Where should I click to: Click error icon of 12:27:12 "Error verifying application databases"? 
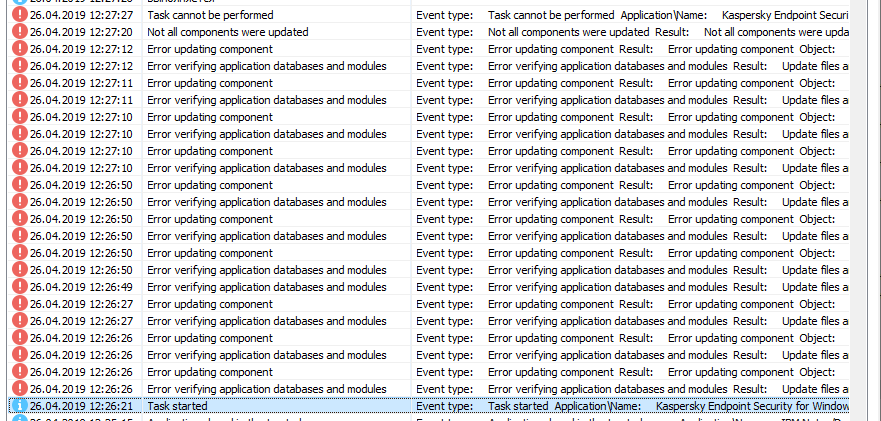pos(18,67)
